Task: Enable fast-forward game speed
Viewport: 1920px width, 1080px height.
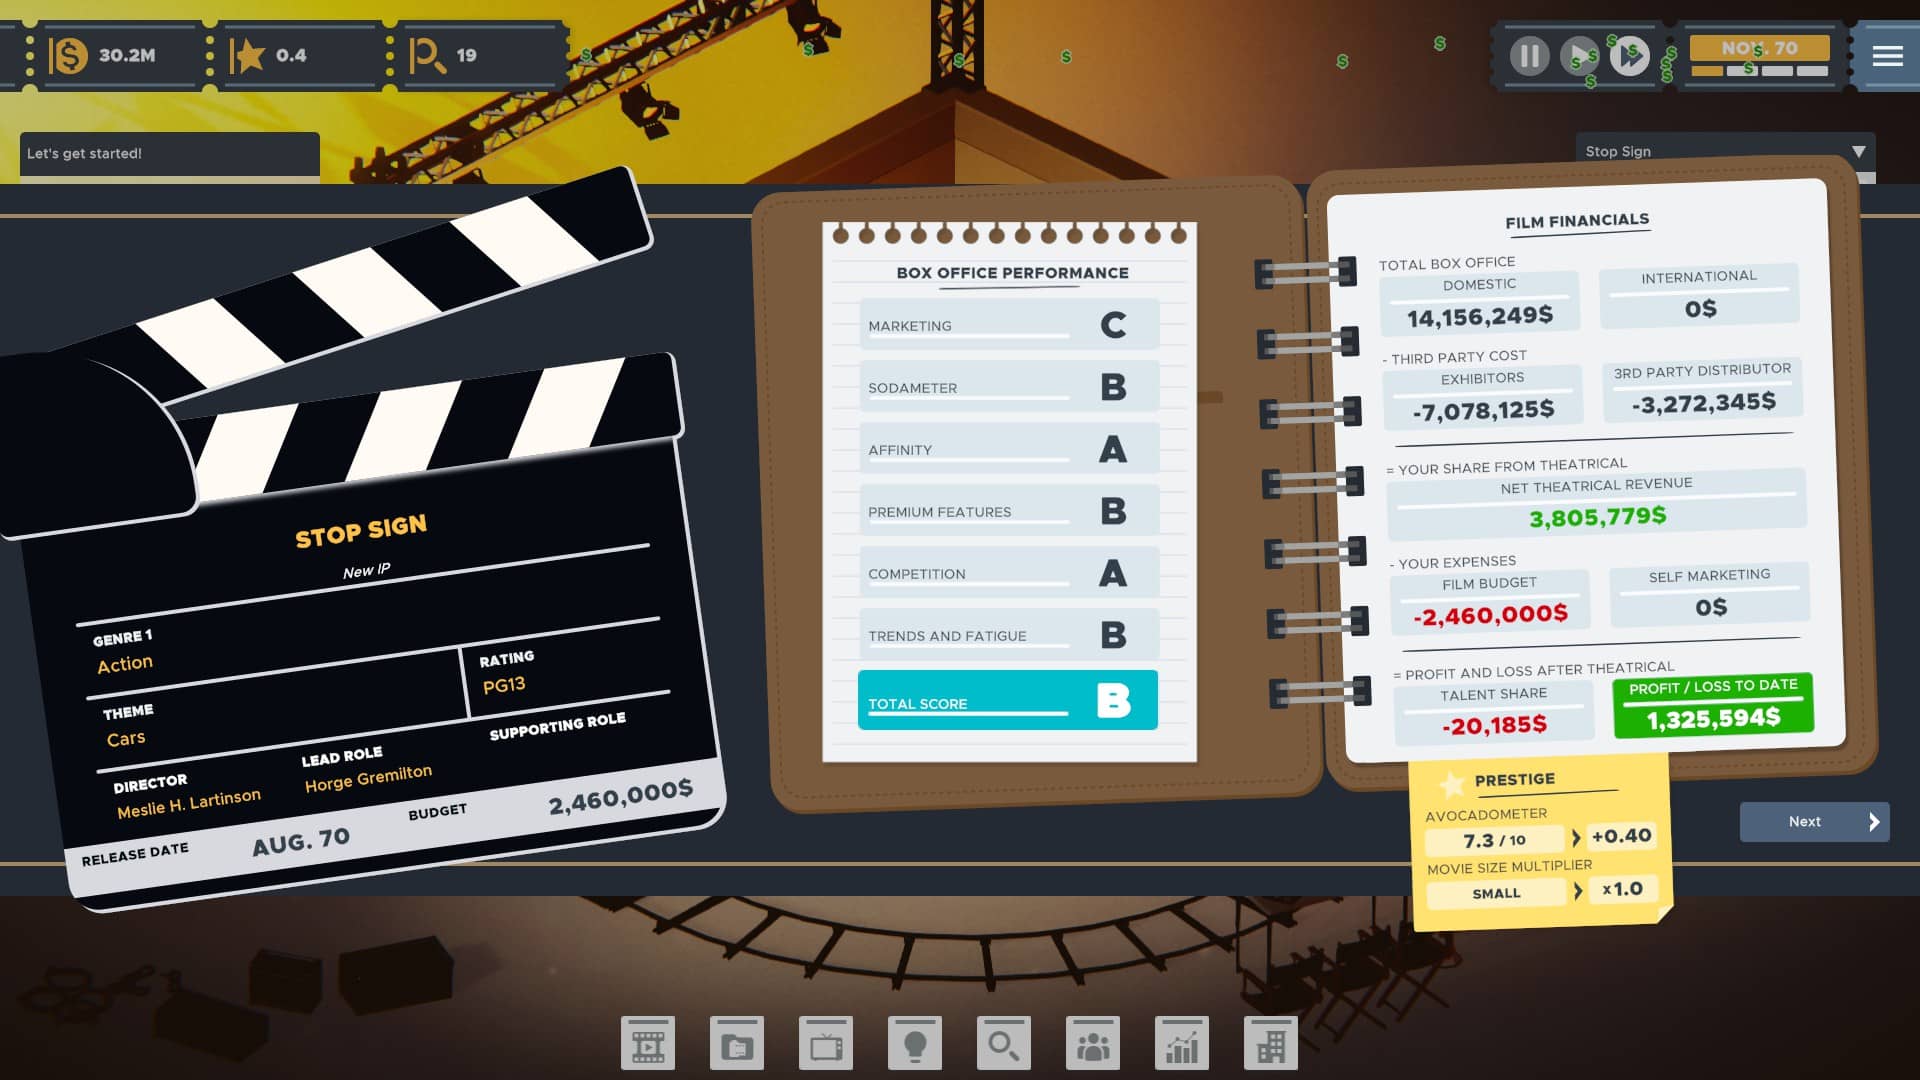Action: (x=1630, y=56)
